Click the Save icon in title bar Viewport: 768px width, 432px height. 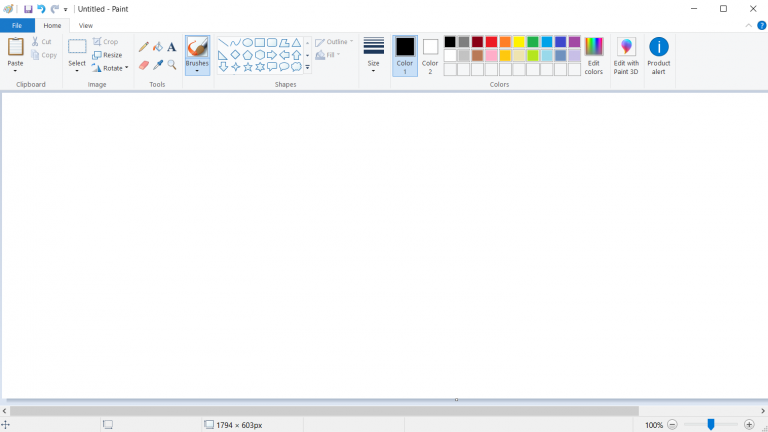tap(28, 9)
